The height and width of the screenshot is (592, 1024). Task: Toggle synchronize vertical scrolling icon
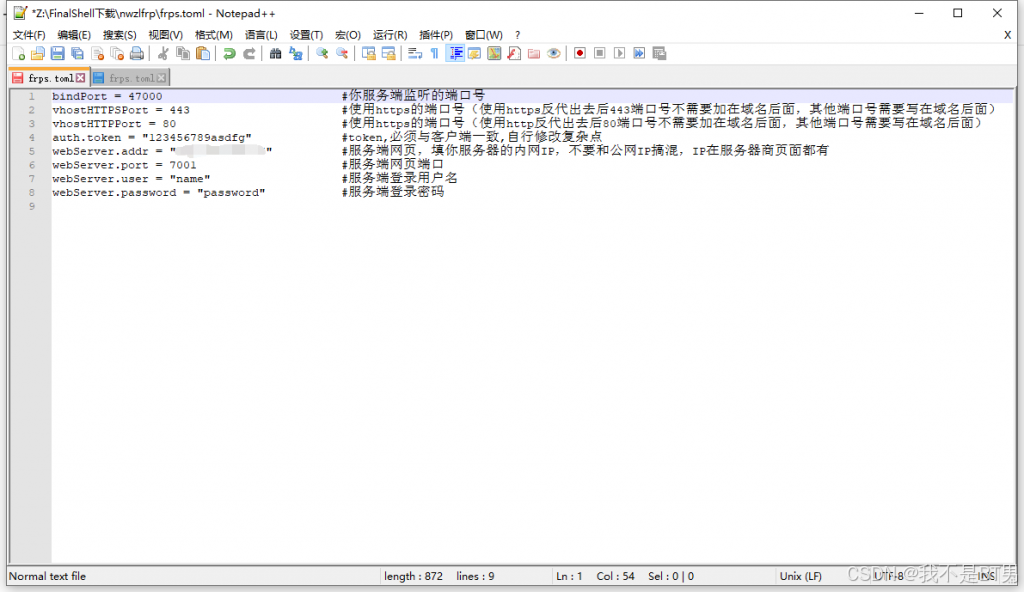point(368,54)
